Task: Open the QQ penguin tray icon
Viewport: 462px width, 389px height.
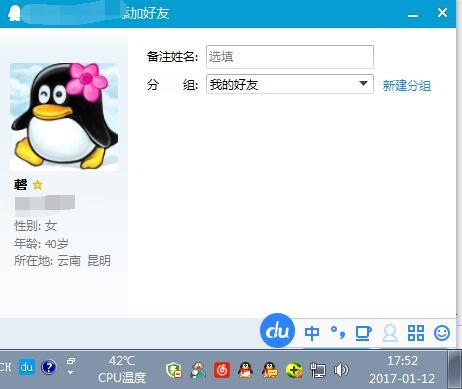Action: click(x=245, y=370)
